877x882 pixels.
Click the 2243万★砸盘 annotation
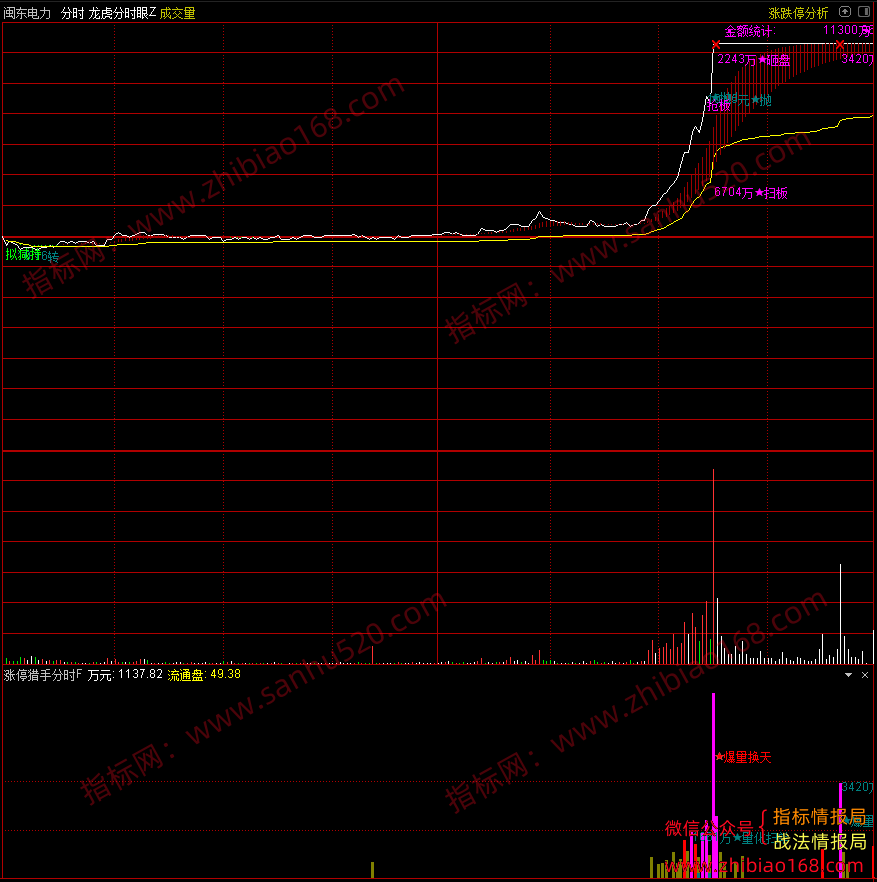[754, 60]
